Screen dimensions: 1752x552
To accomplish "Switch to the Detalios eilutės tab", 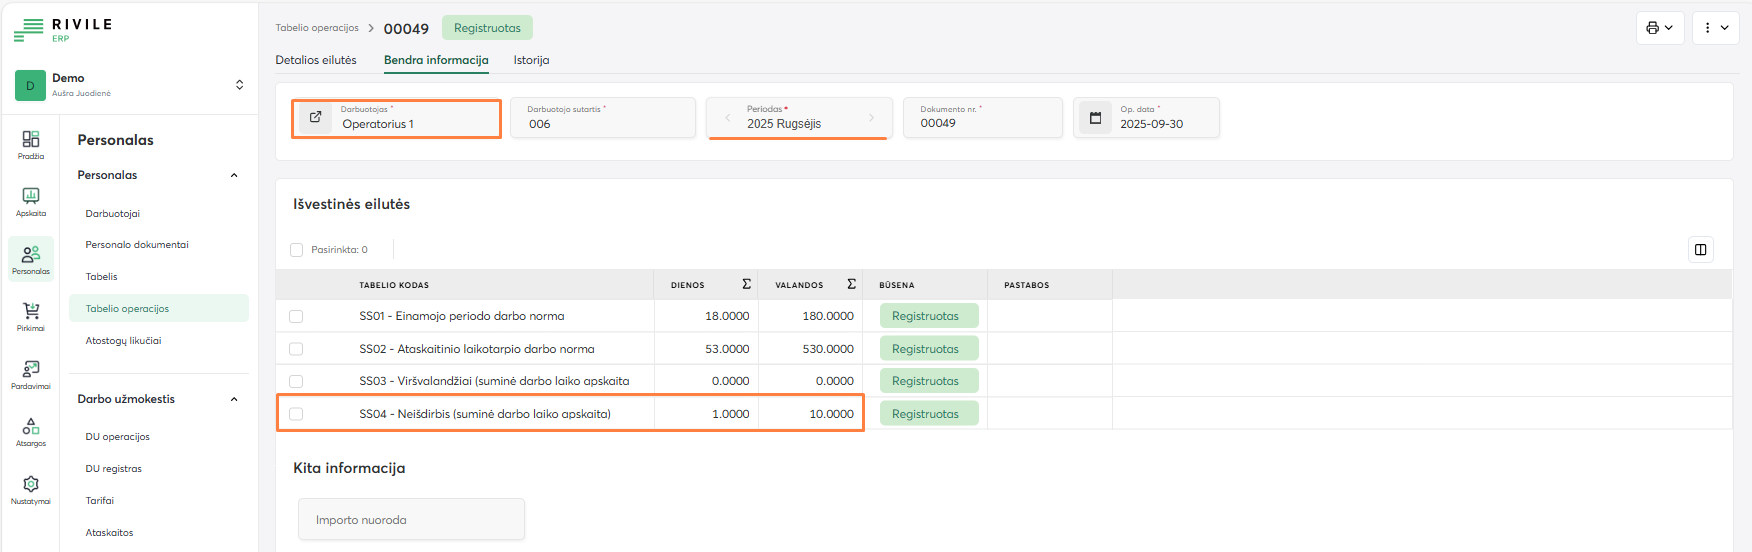I will pos(316,60).
